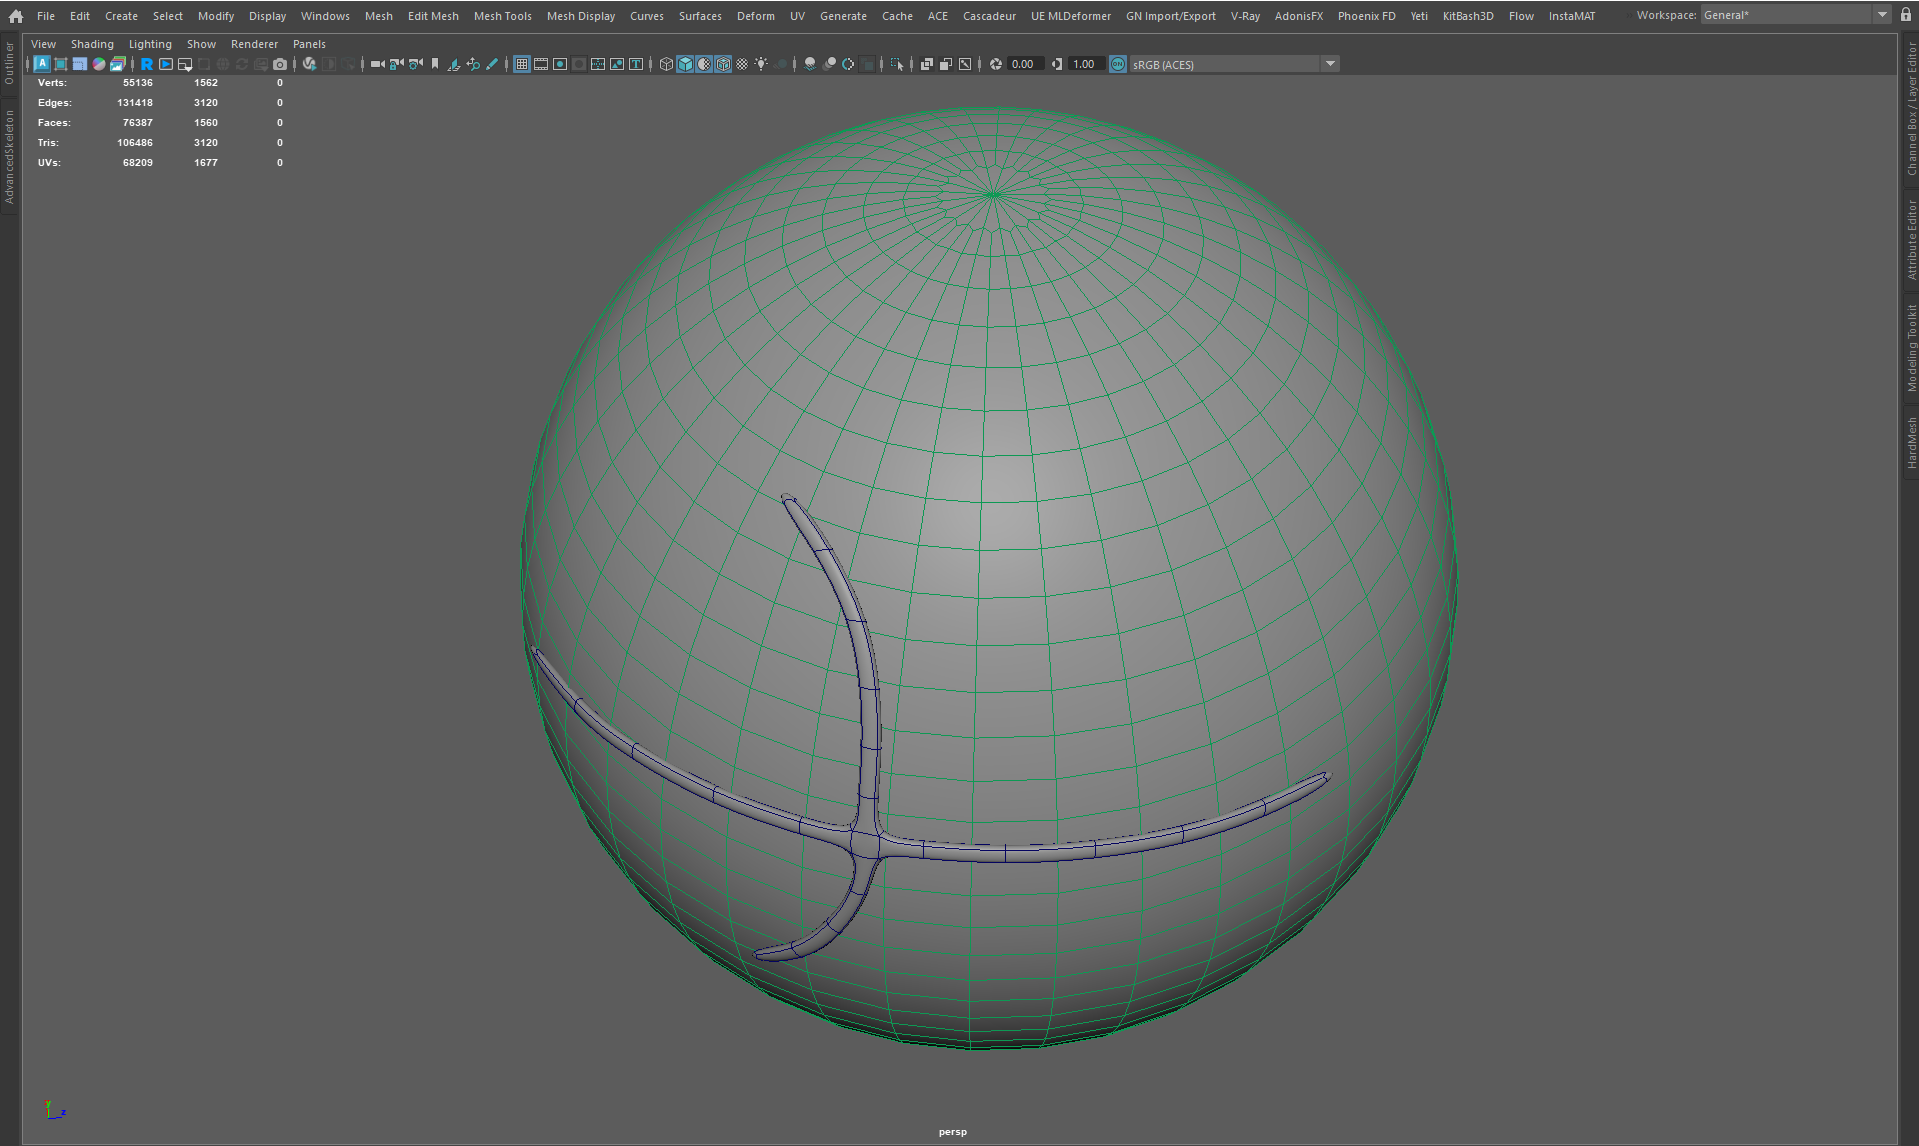The image size is (1919, 1146).
Task: Open the Attribute Editor side tab
Action: pos(1911,240)
